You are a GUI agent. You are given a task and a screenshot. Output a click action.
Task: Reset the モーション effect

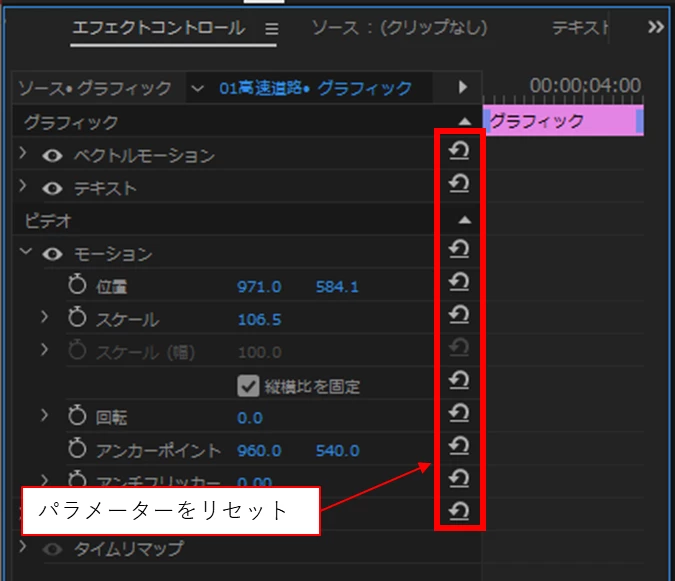click(x=459, y=249)
